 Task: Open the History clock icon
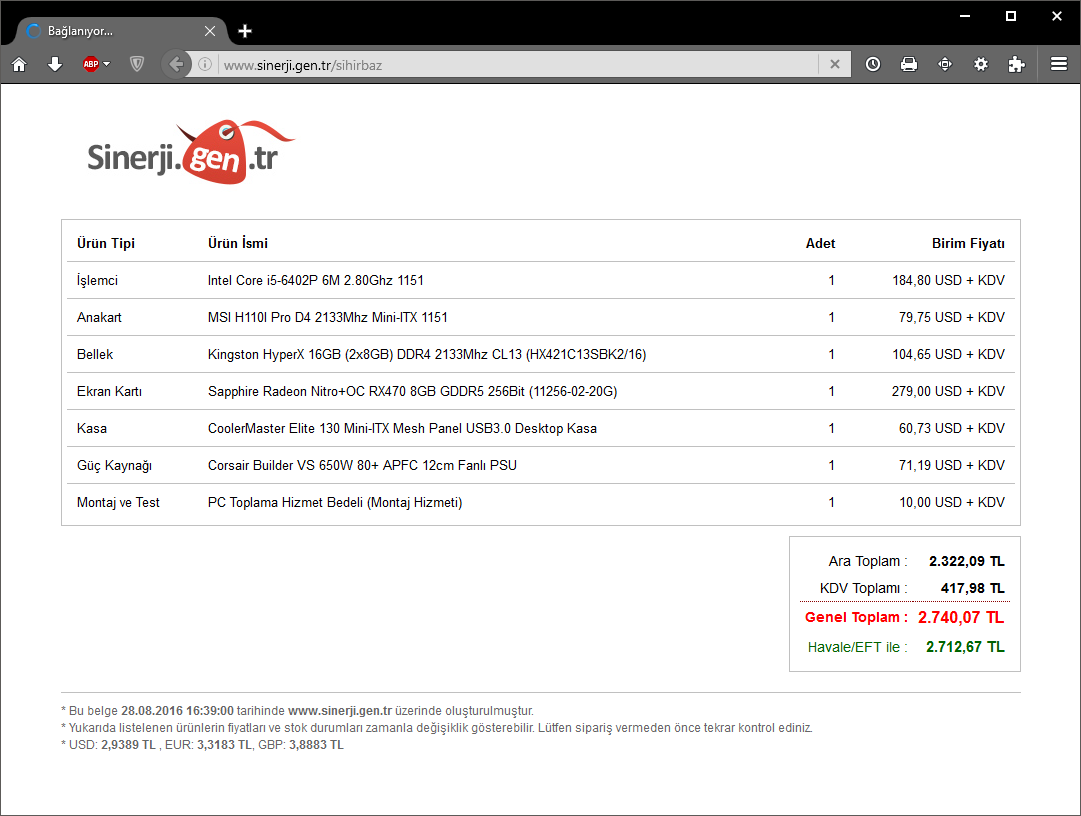pos(873,64)
